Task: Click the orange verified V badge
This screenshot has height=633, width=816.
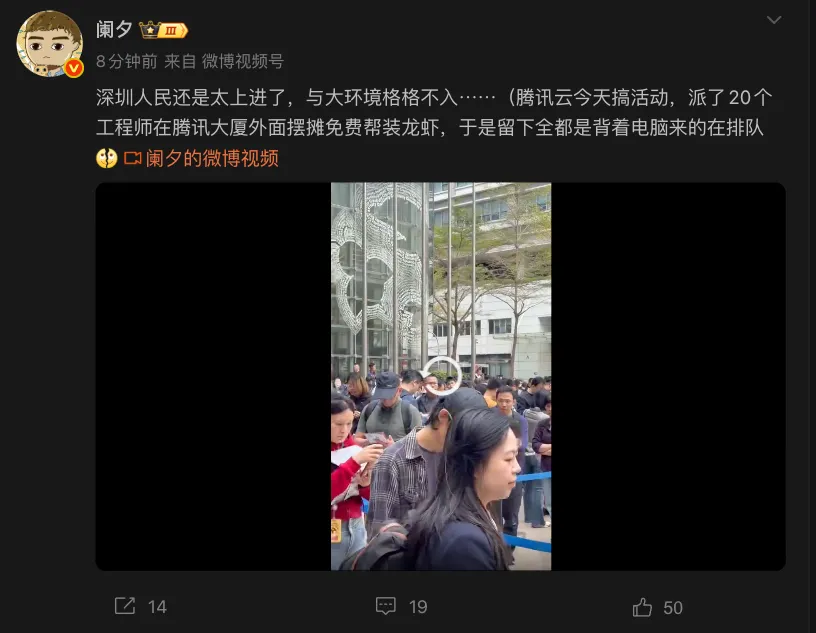Action: [x=74, y=68]
